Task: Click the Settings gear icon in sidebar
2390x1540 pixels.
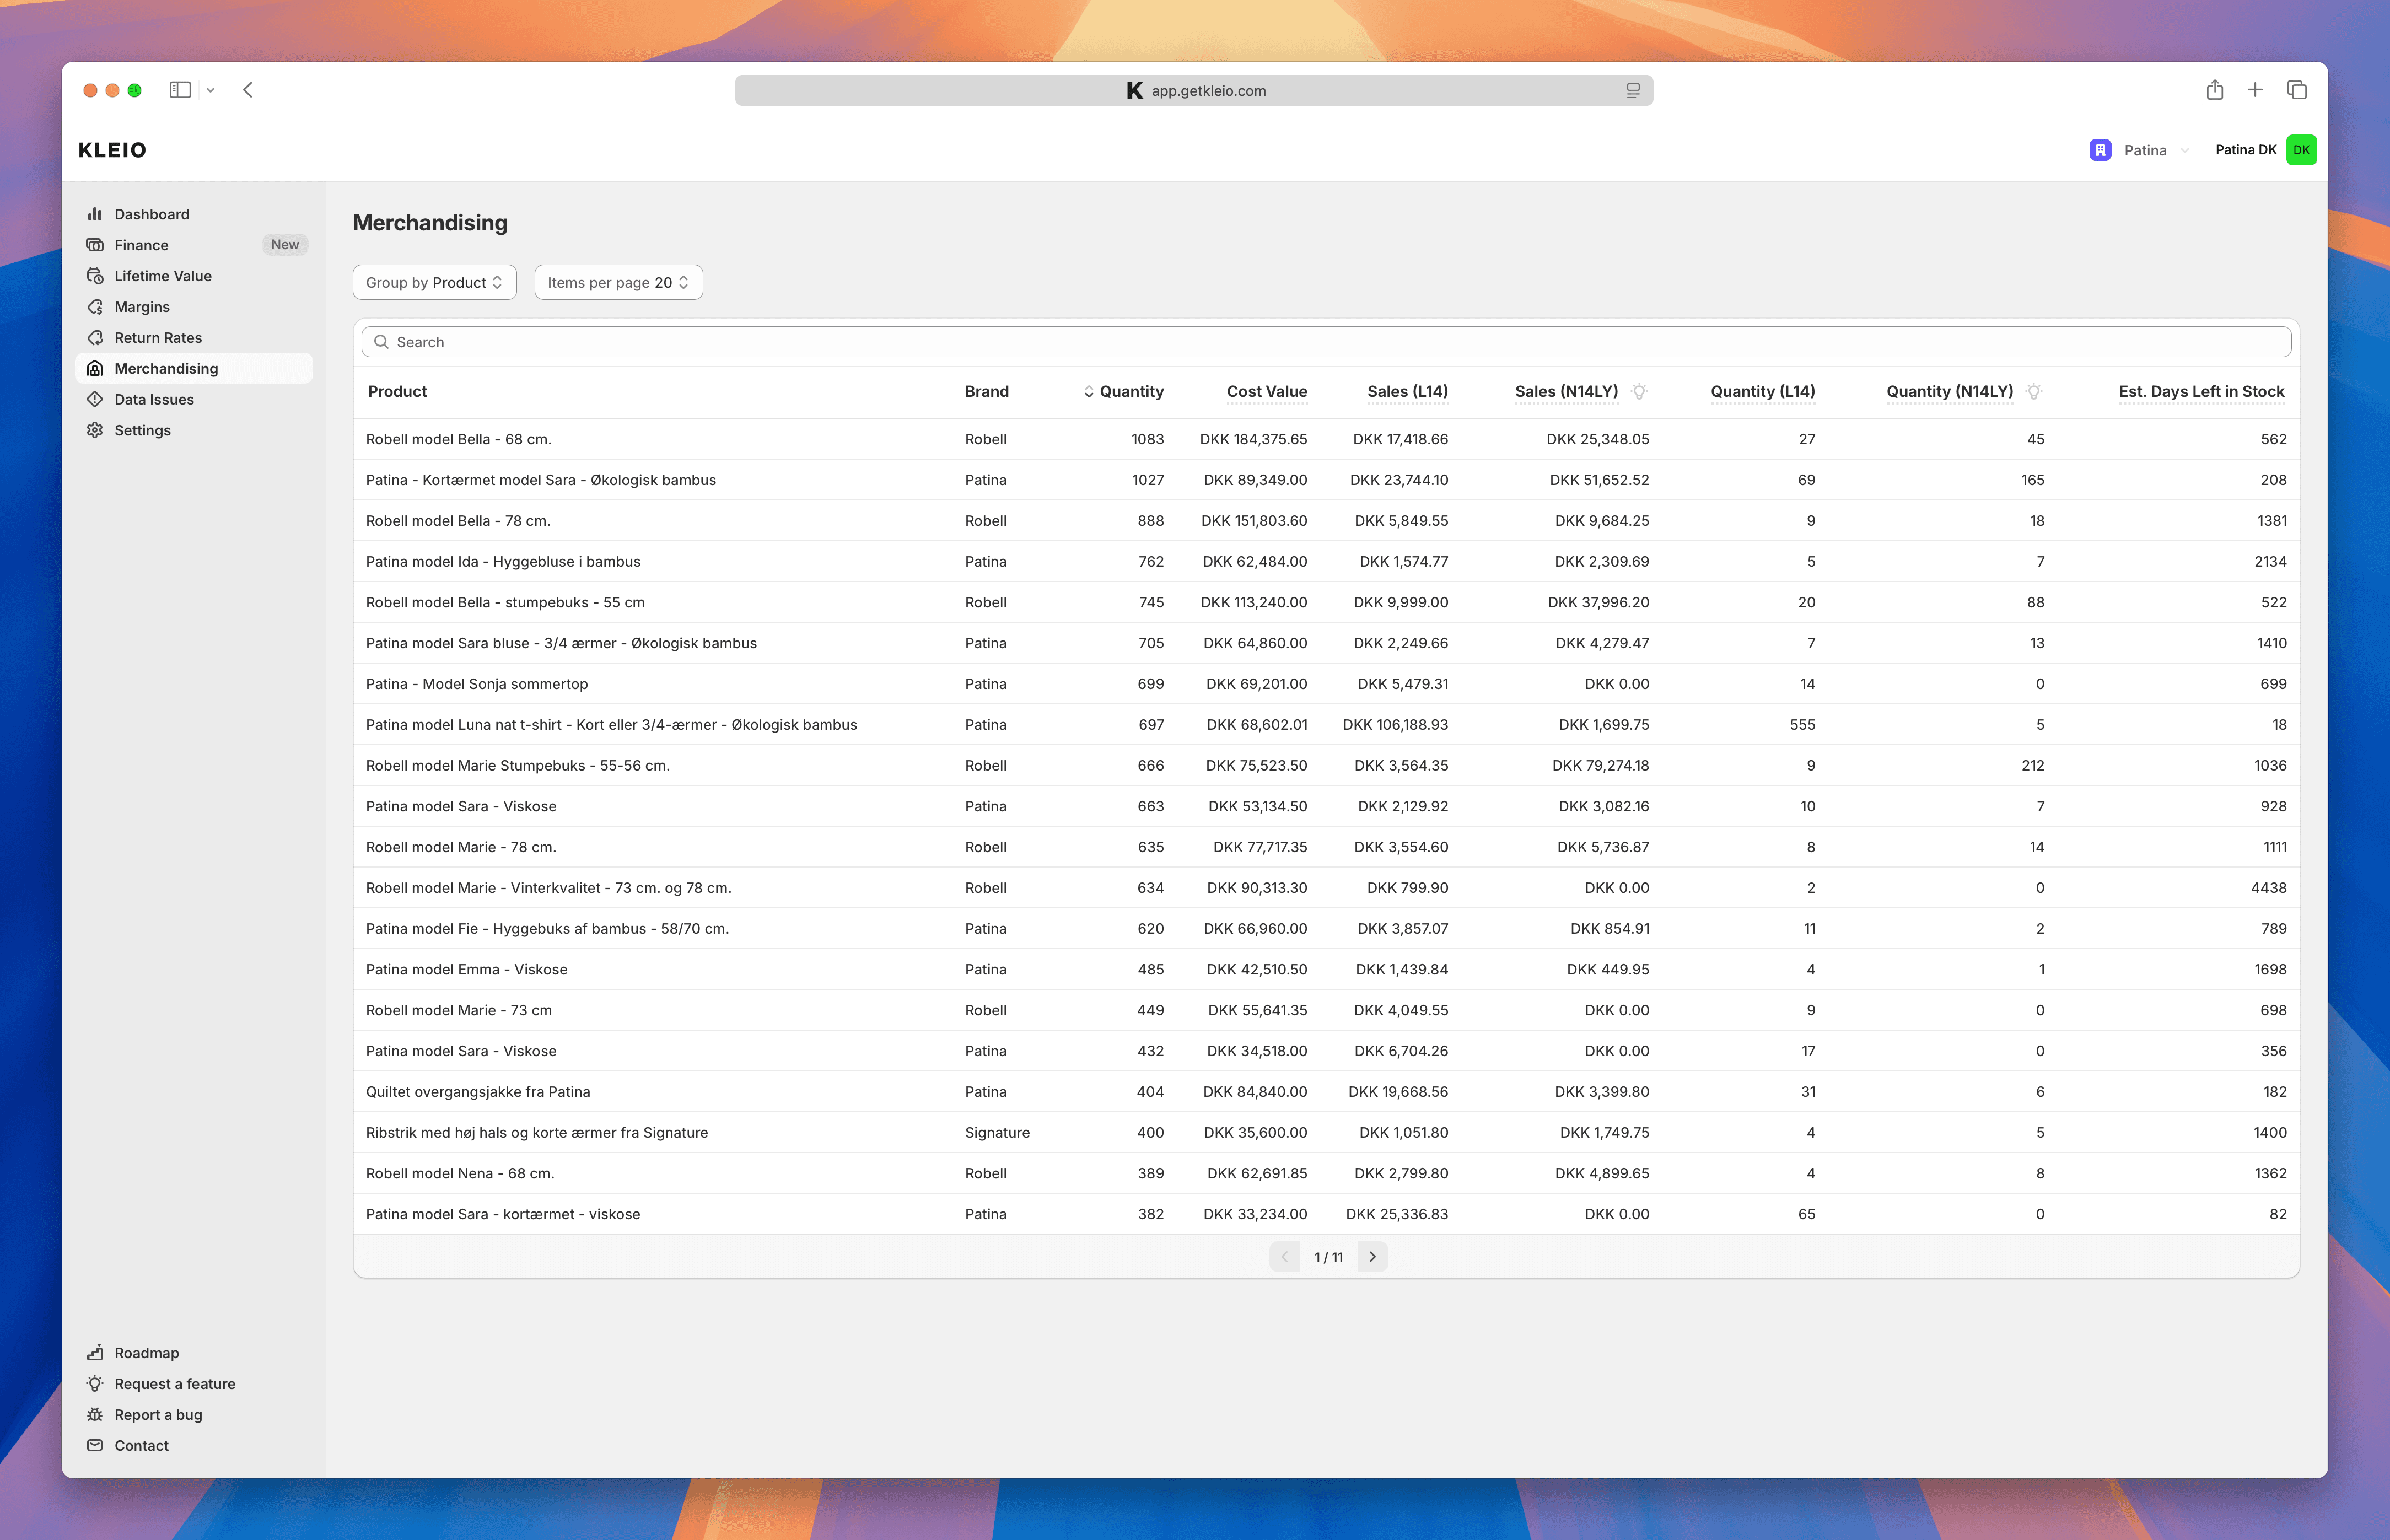Action: [95, 430]
